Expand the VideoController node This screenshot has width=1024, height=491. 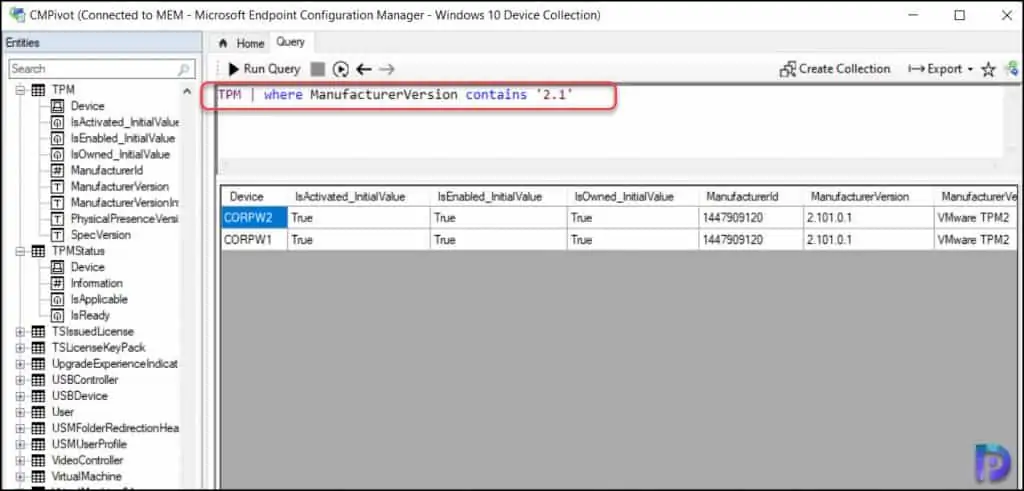pyautogui.click(x=20, y=460)
